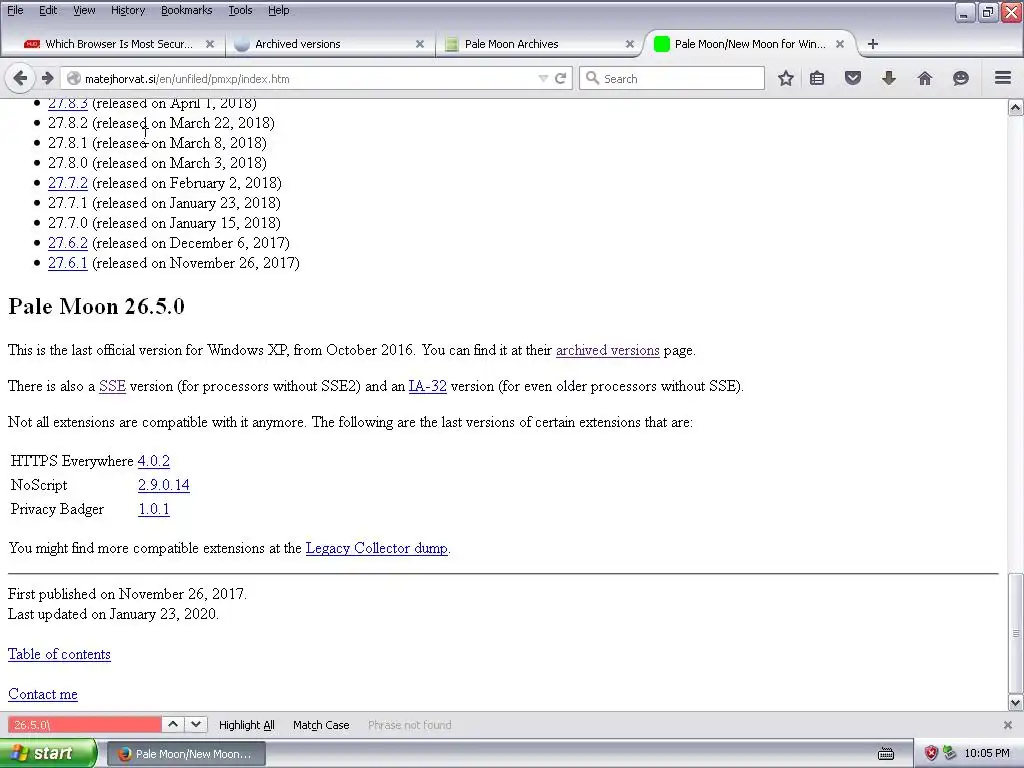1024x768 pixels.
Task: Switch to the Archived versions tab
Action: pos(330,44)
